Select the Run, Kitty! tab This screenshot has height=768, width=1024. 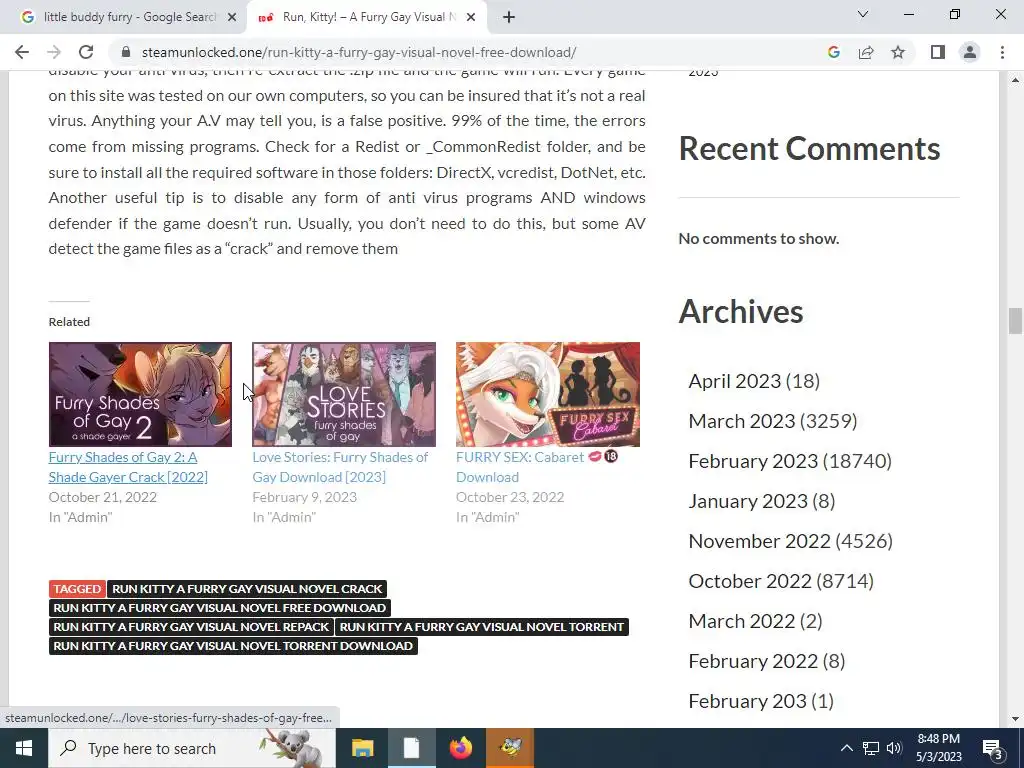pyautogui.click(x=367, y=18)
